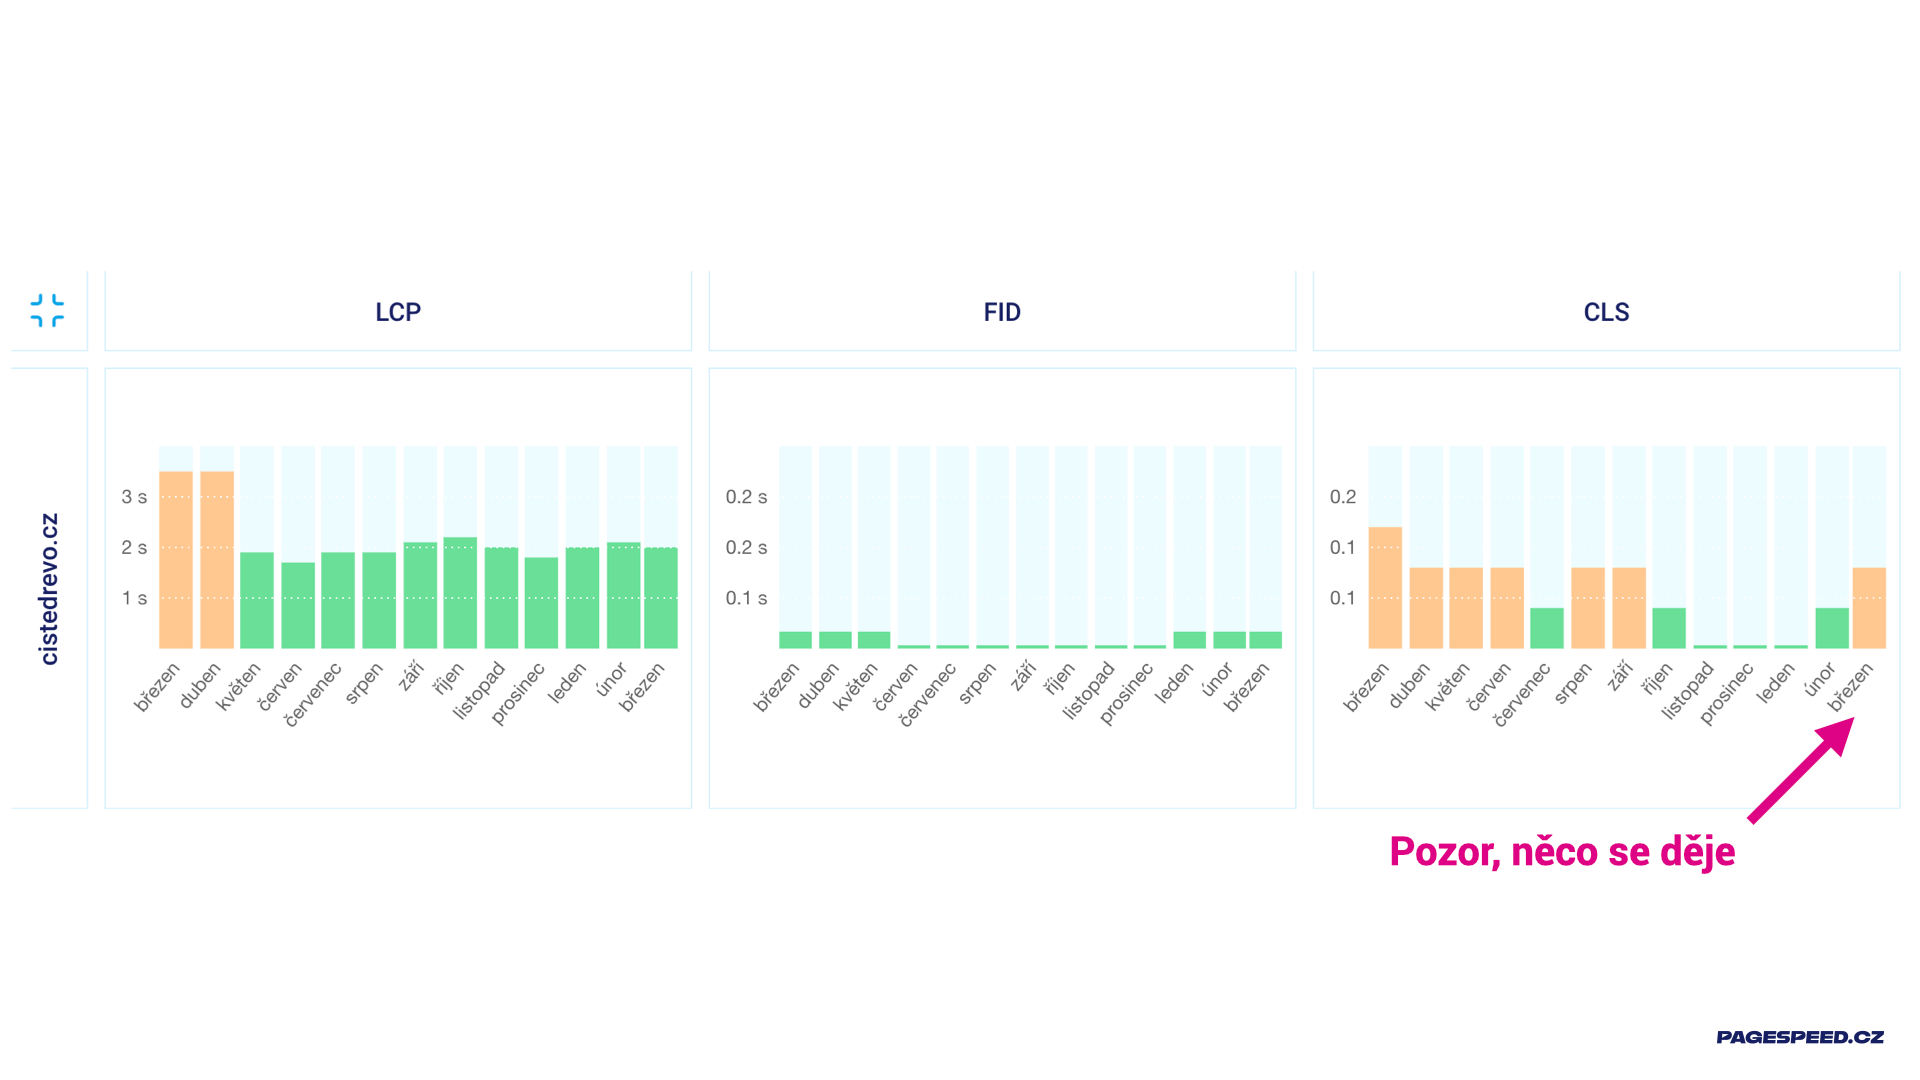
Task: Select the CLS column header
Action: tap(1606, 312)
